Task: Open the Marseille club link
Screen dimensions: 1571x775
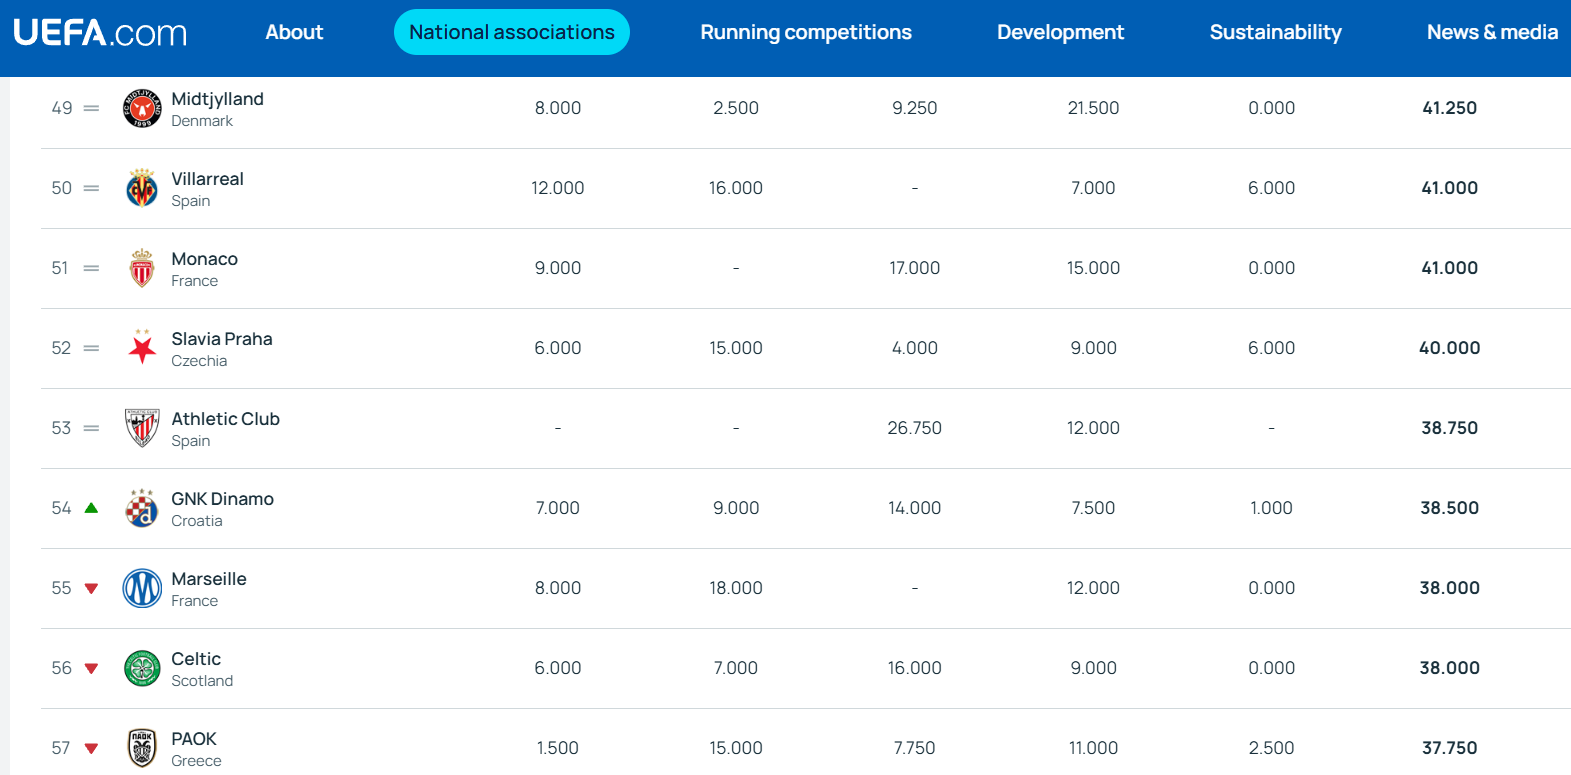Action: tap(208, 579)
